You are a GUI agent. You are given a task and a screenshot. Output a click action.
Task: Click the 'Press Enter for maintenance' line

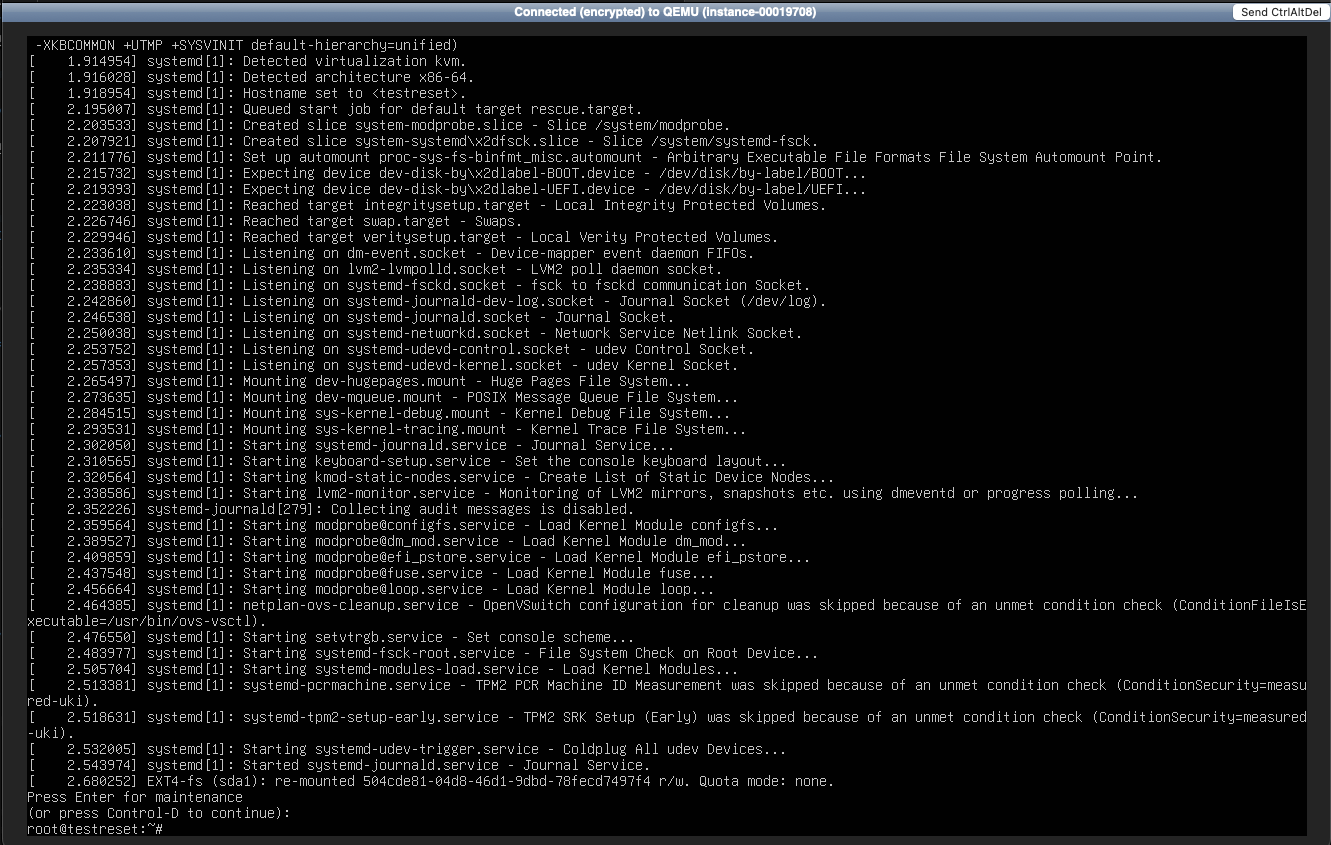[x=135, y=797]
